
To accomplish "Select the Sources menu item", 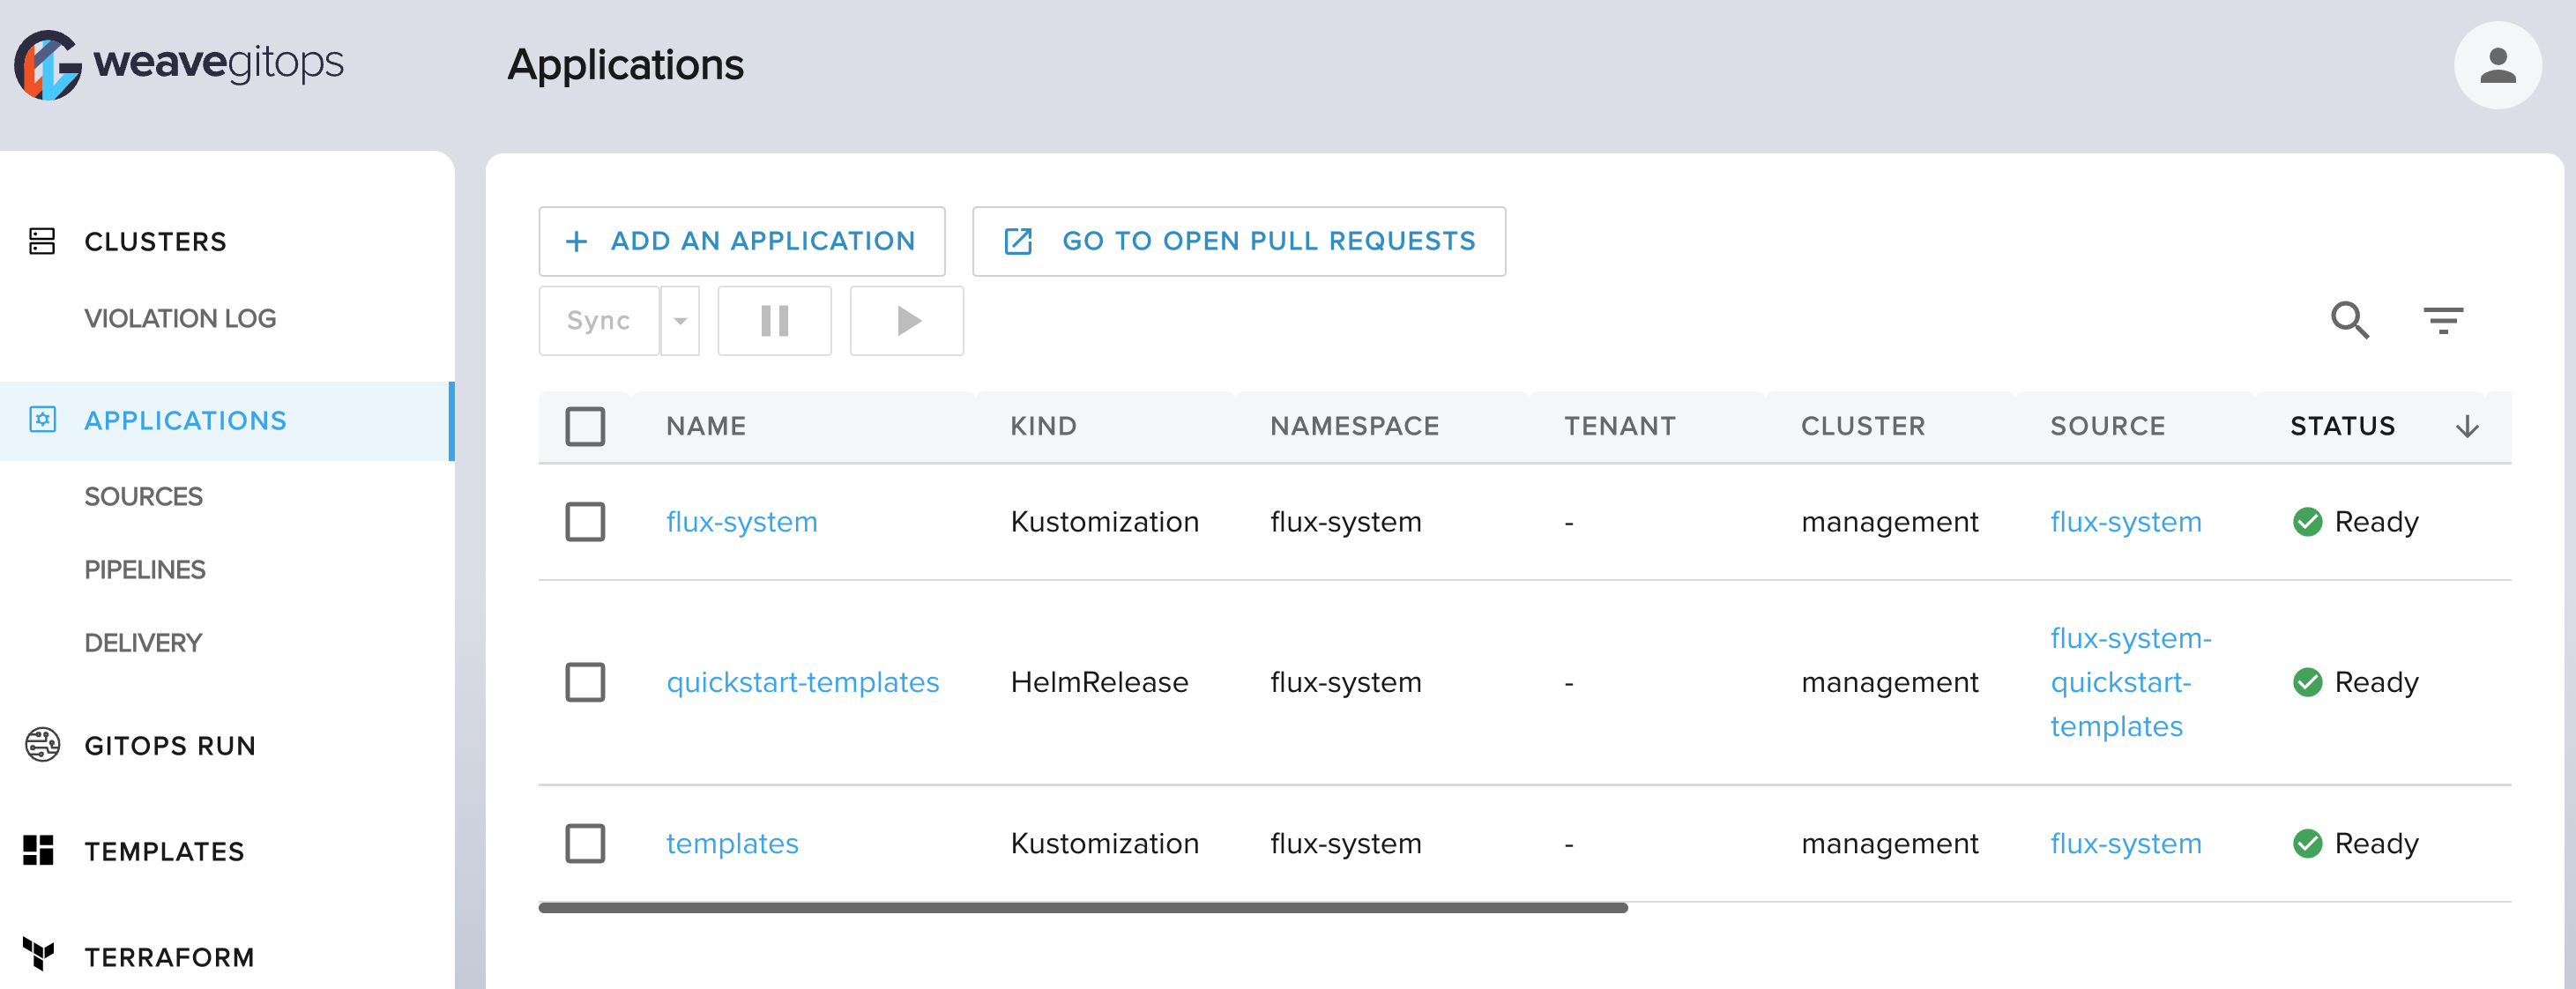I will [143, 496].
